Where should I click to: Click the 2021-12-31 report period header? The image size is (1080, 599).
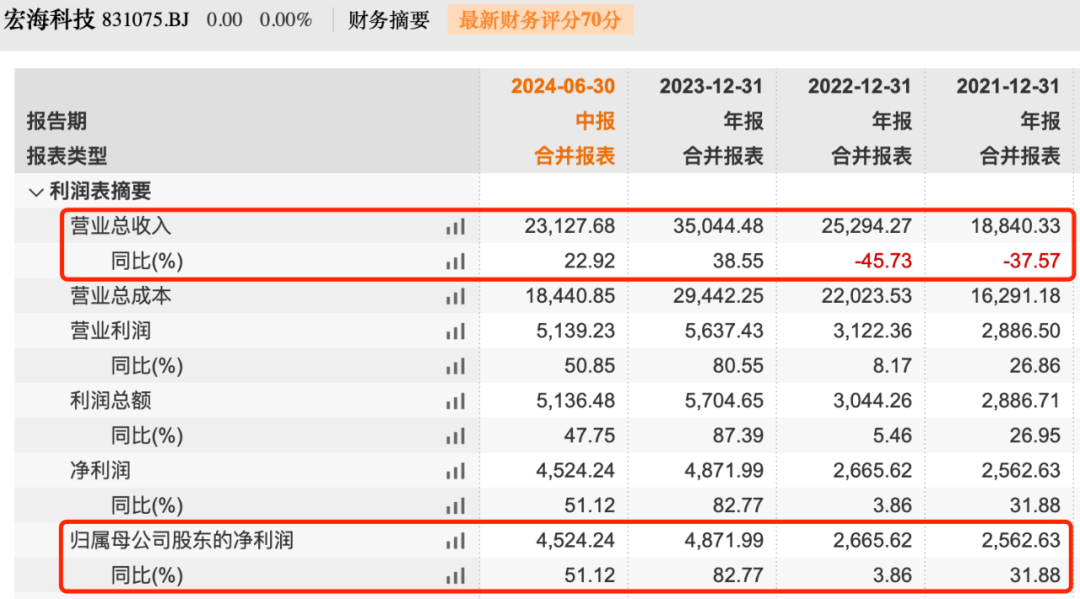coord(1008,86)
